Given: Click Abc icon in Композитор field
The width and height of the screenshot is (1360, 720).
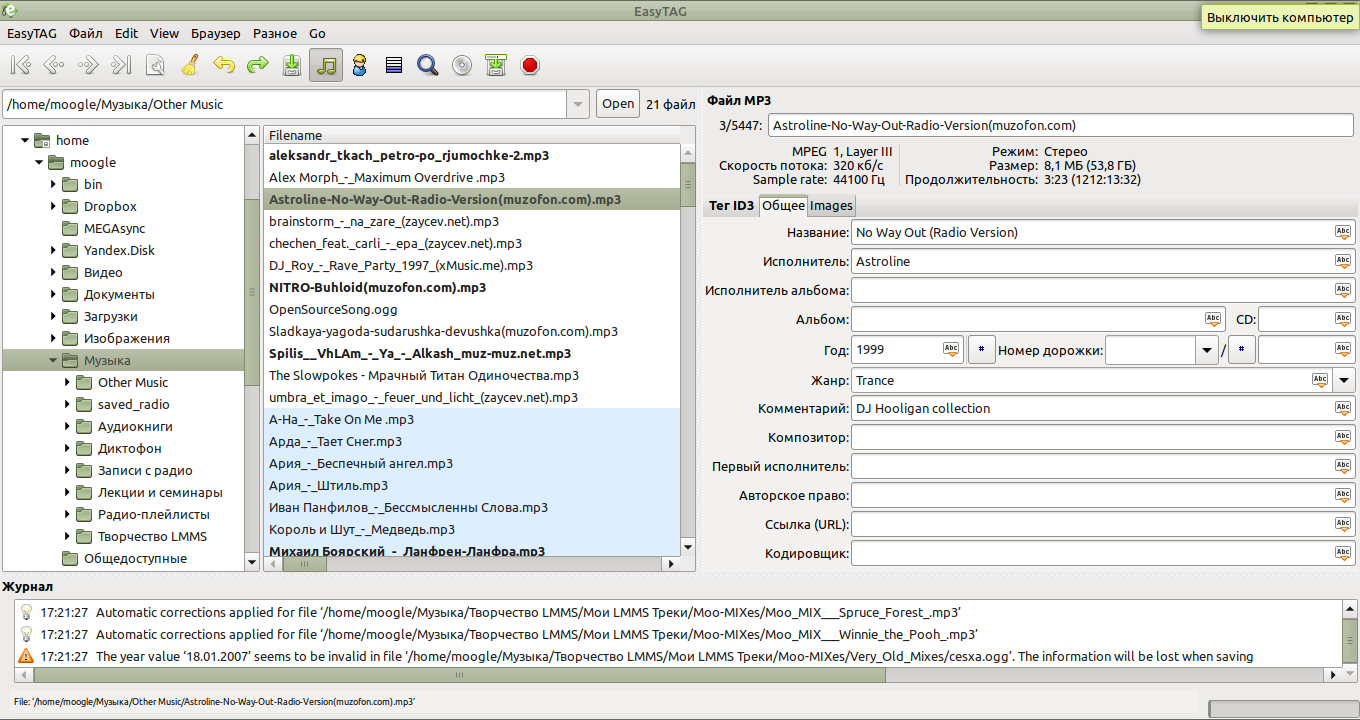Looking at the screenshot, I should [1343, 437].
